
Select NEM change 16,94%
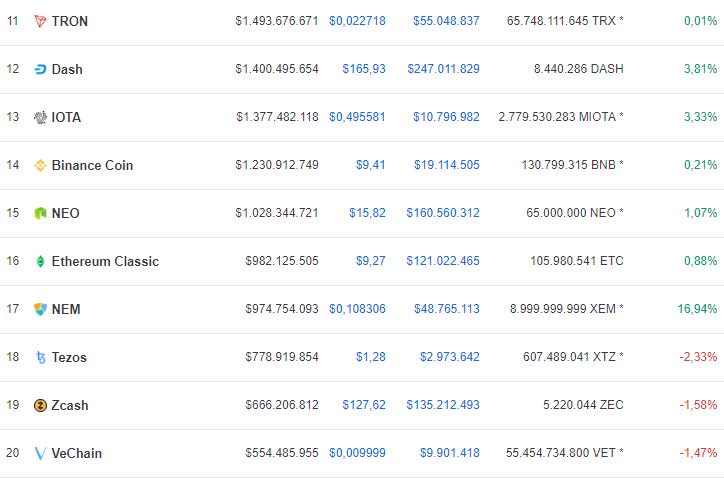pos(697,309)
